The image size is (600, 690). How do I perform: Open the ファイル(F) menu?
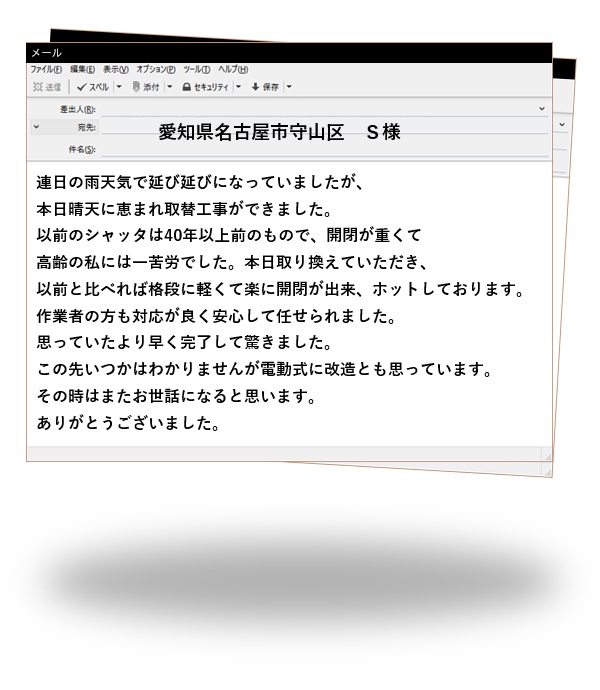(x=46, y=70)
